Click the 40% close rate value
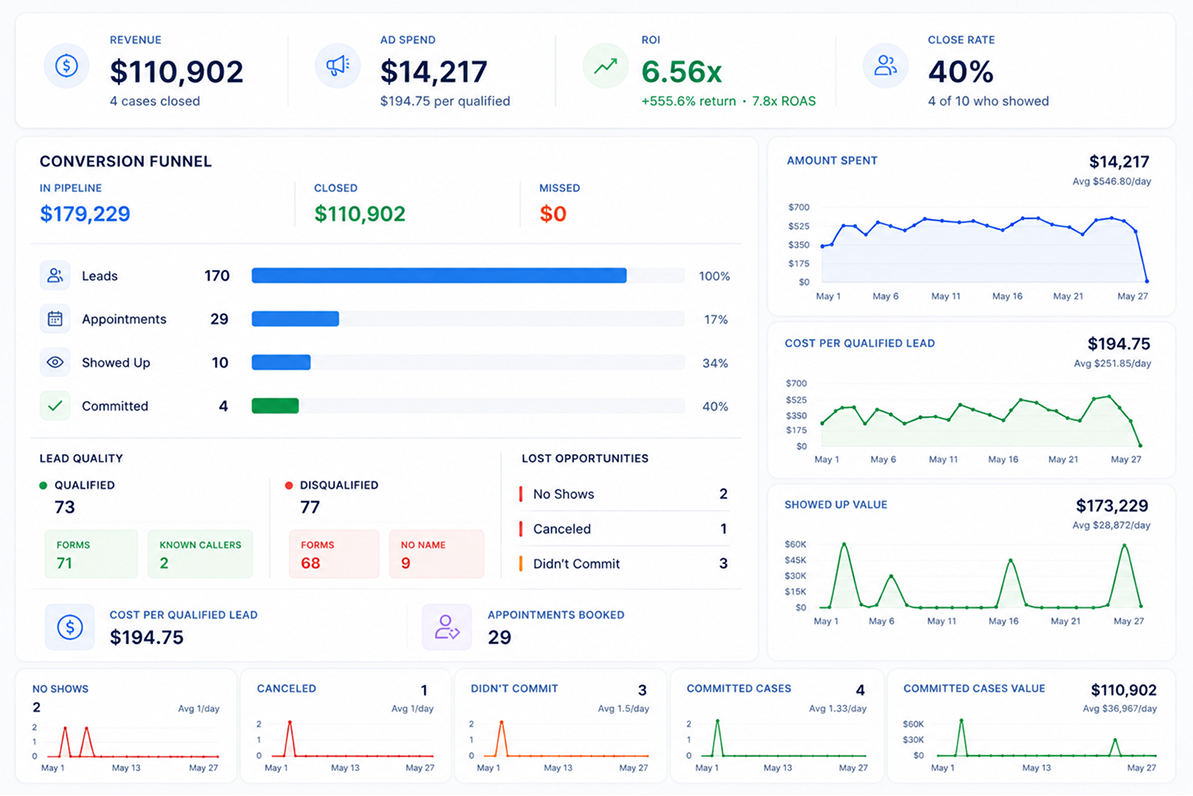Image resolution: width=1193 pixels, height=796 pixels. (x=960, y=72)
